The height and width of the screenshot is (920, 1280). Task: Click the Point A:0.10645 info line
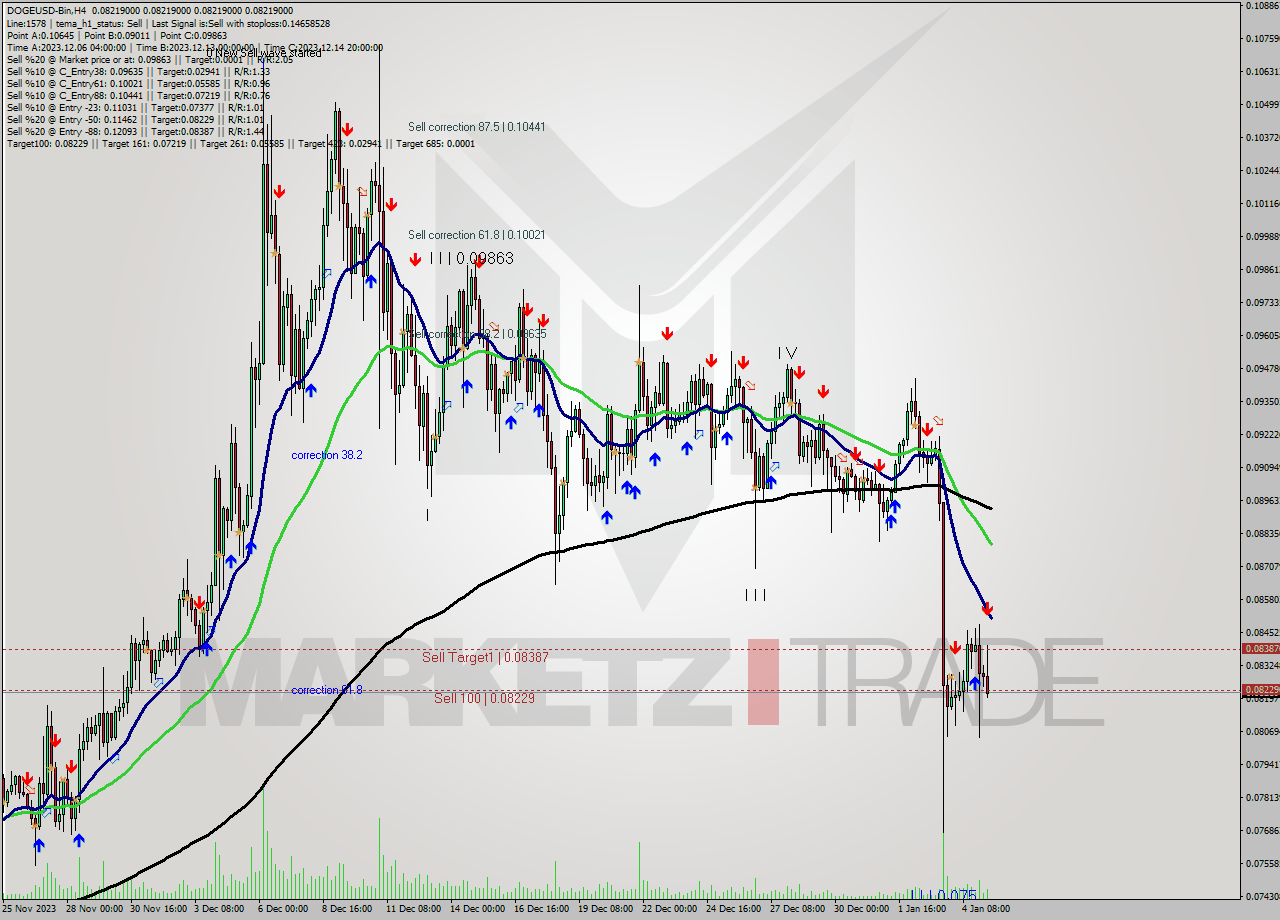coord(117,35)
